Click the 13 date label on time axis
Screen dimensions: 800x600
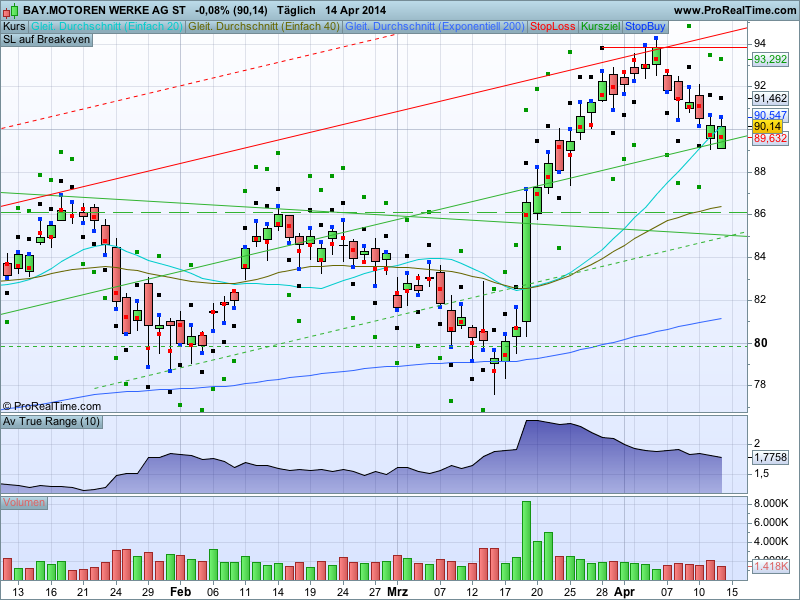18,592
